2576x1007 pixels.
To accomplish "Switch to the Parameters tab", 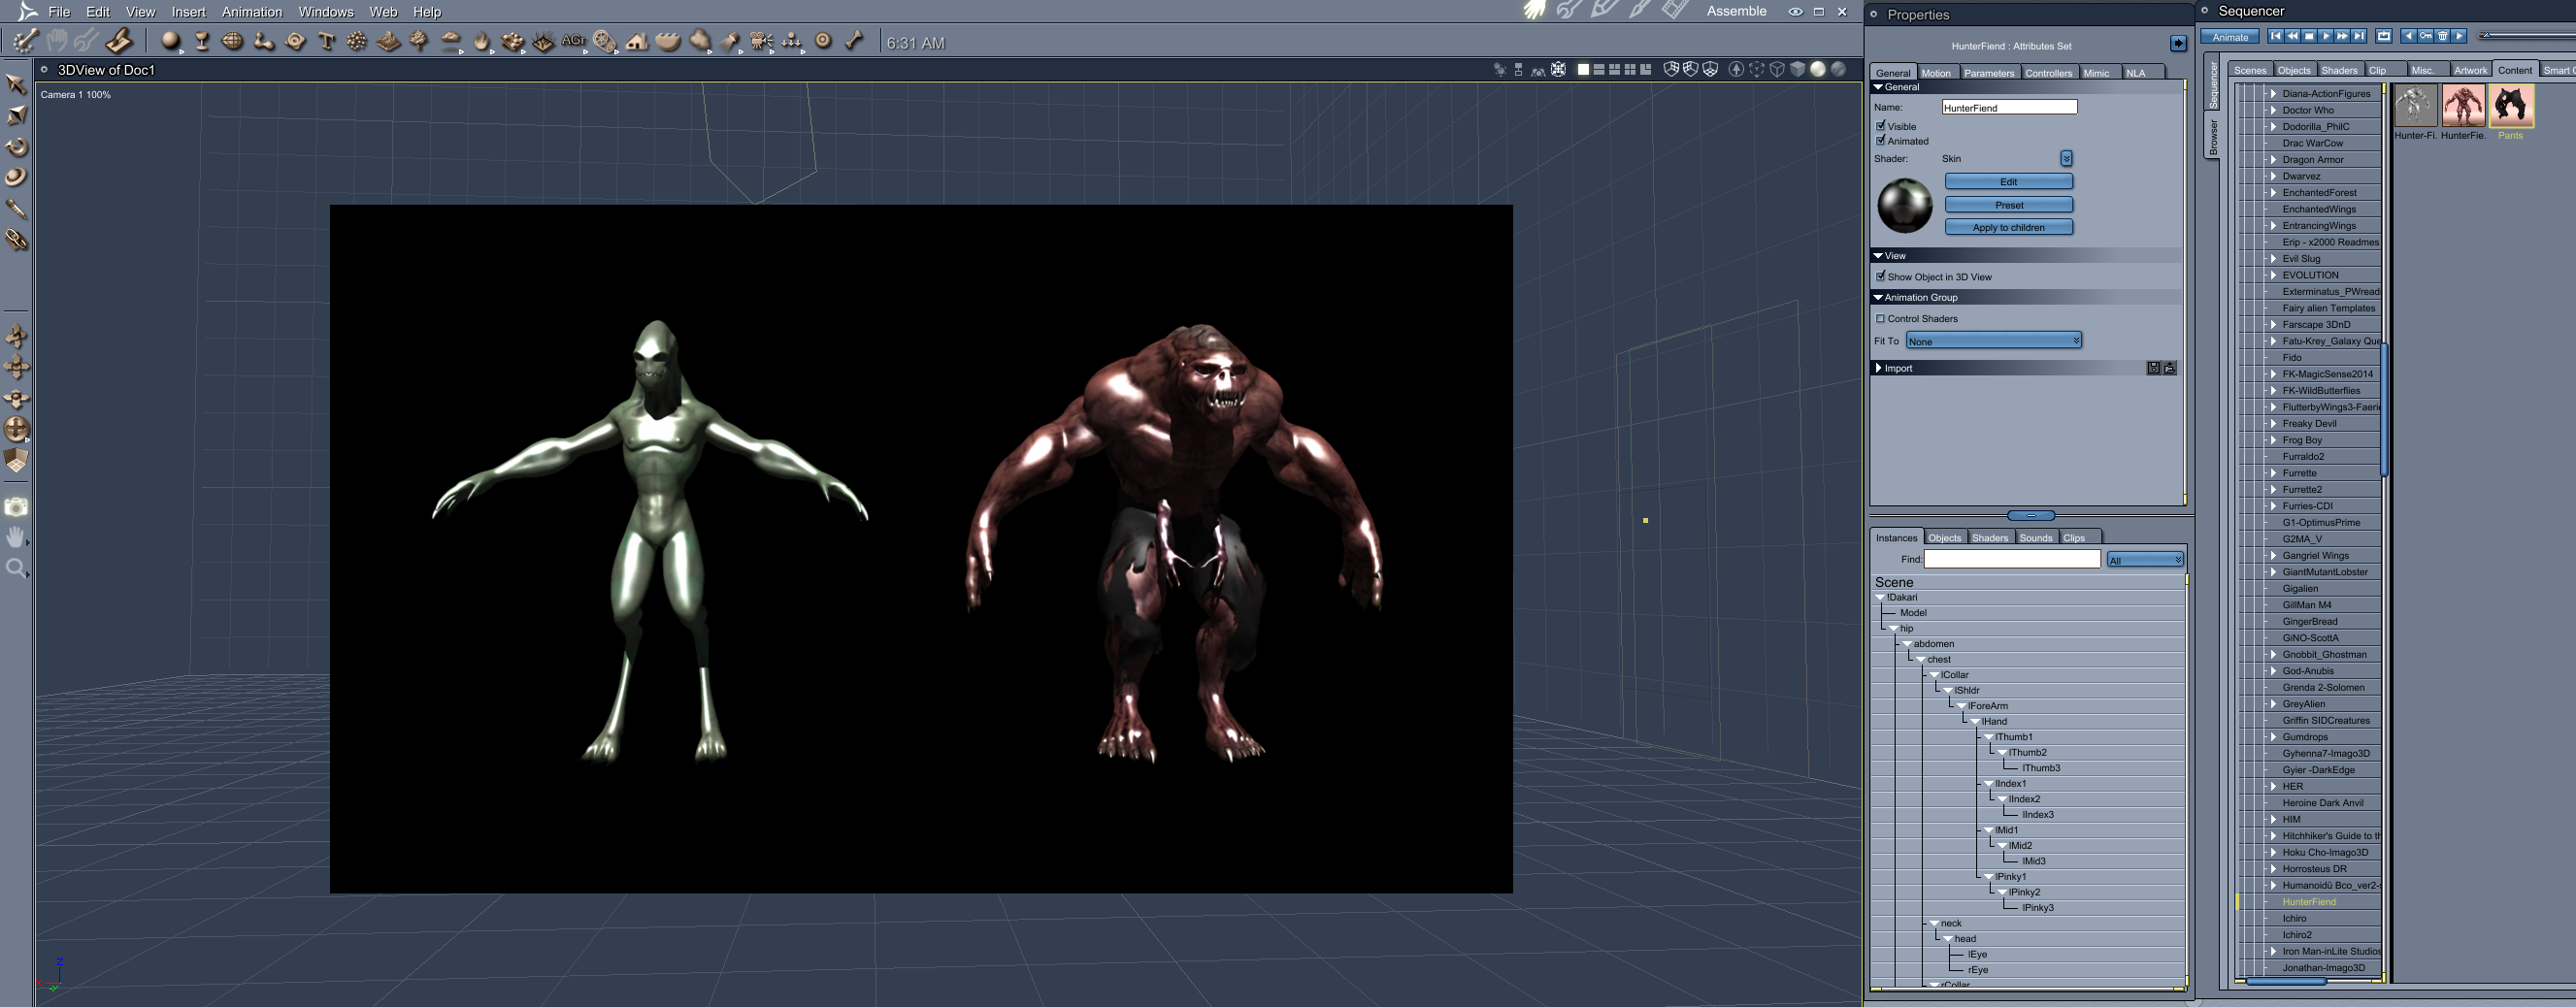I will point(1989,73).
